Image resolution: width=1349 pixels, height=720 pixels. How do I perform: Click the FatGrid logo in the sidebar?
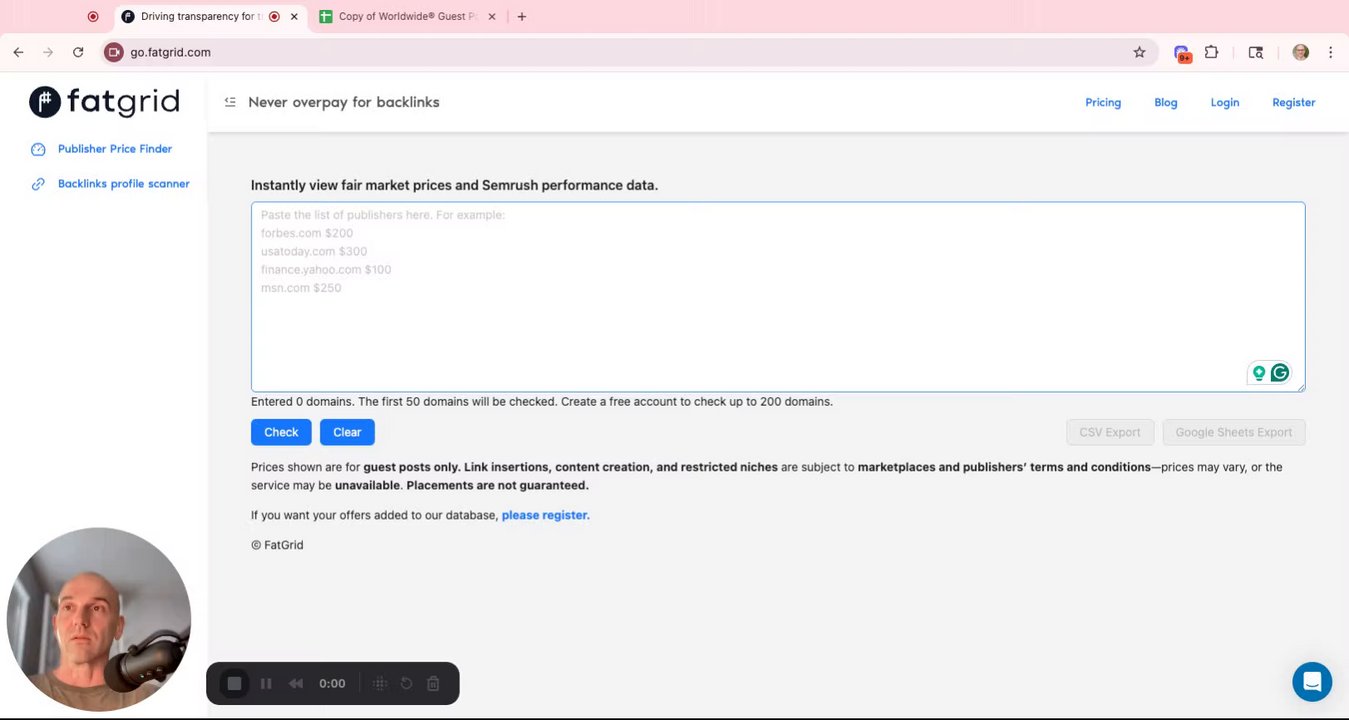[x=104, y=102]
